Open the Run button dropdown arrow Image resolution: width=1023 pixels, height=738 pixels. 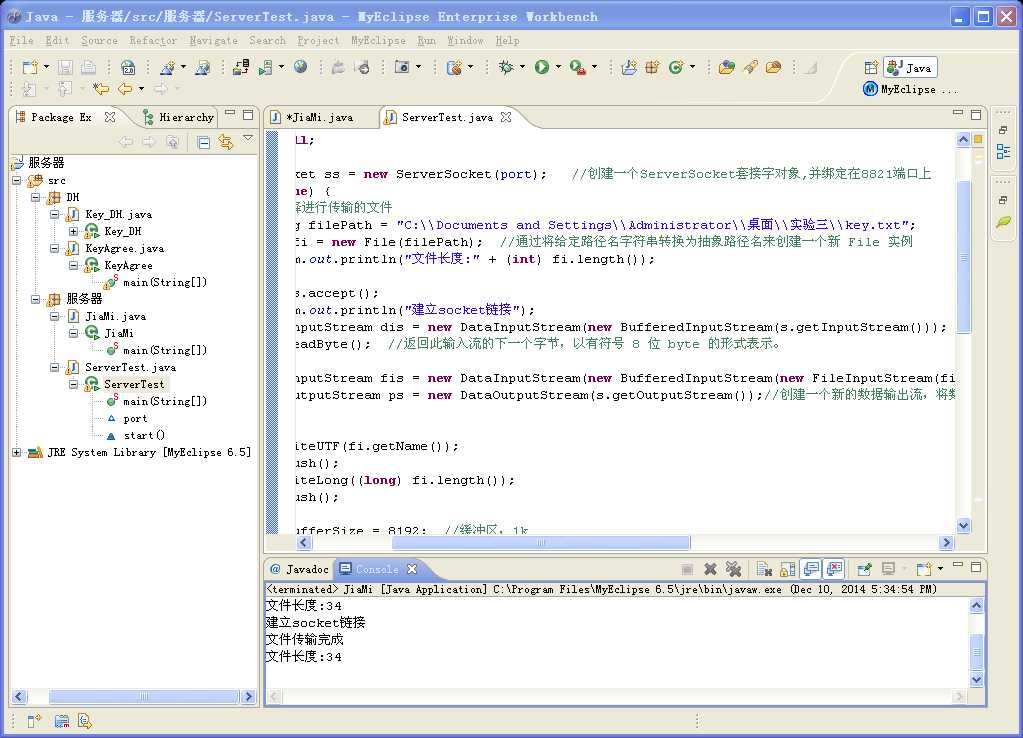pyautogui.click(x=558, y=67)
